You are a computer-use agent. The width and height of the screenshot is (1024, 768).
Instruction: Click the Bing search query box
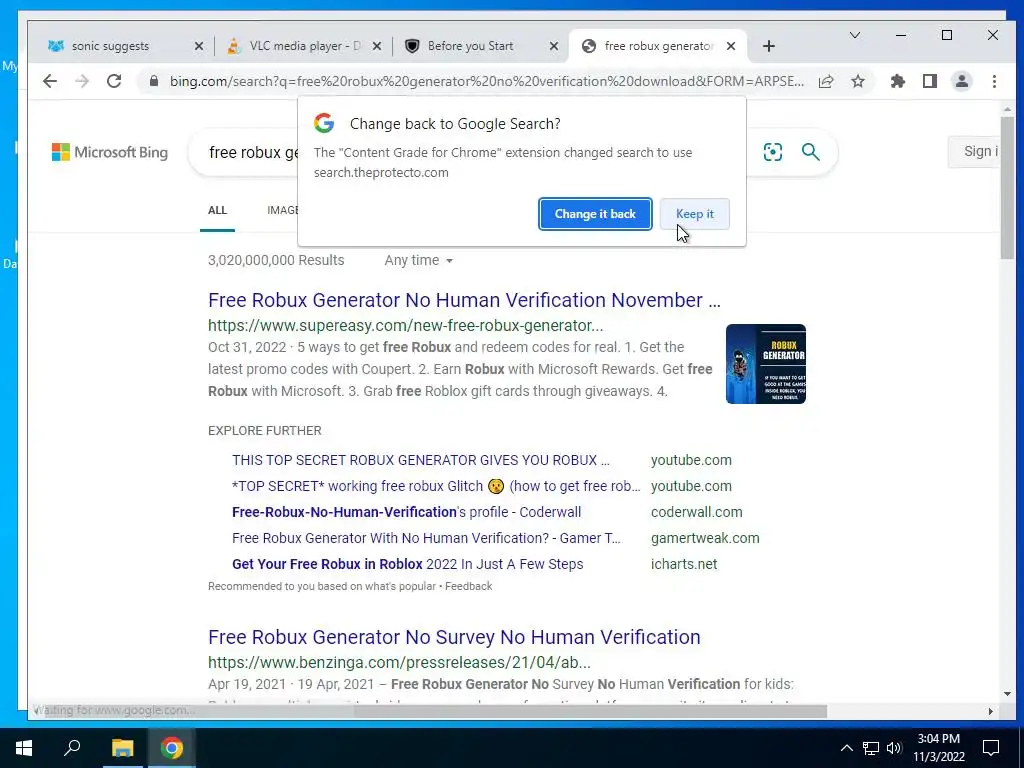[253, 152]
